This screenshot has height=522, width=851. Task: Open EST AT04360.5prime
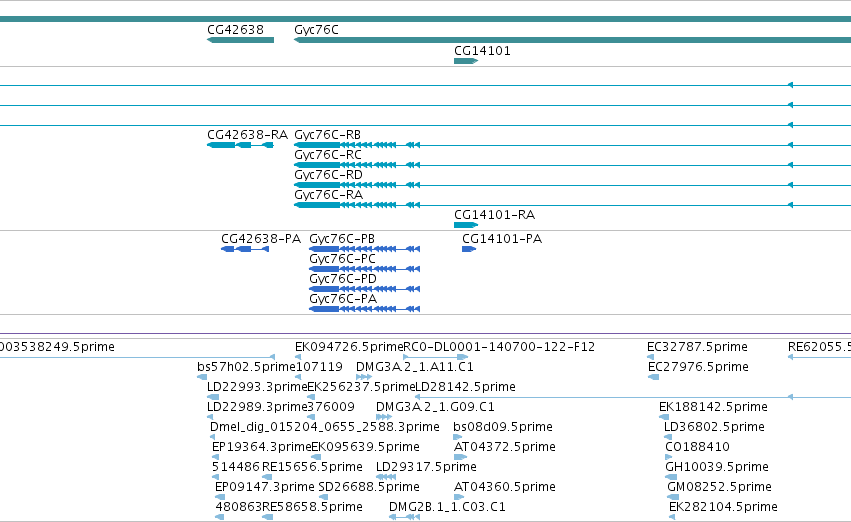click(505, 487)
